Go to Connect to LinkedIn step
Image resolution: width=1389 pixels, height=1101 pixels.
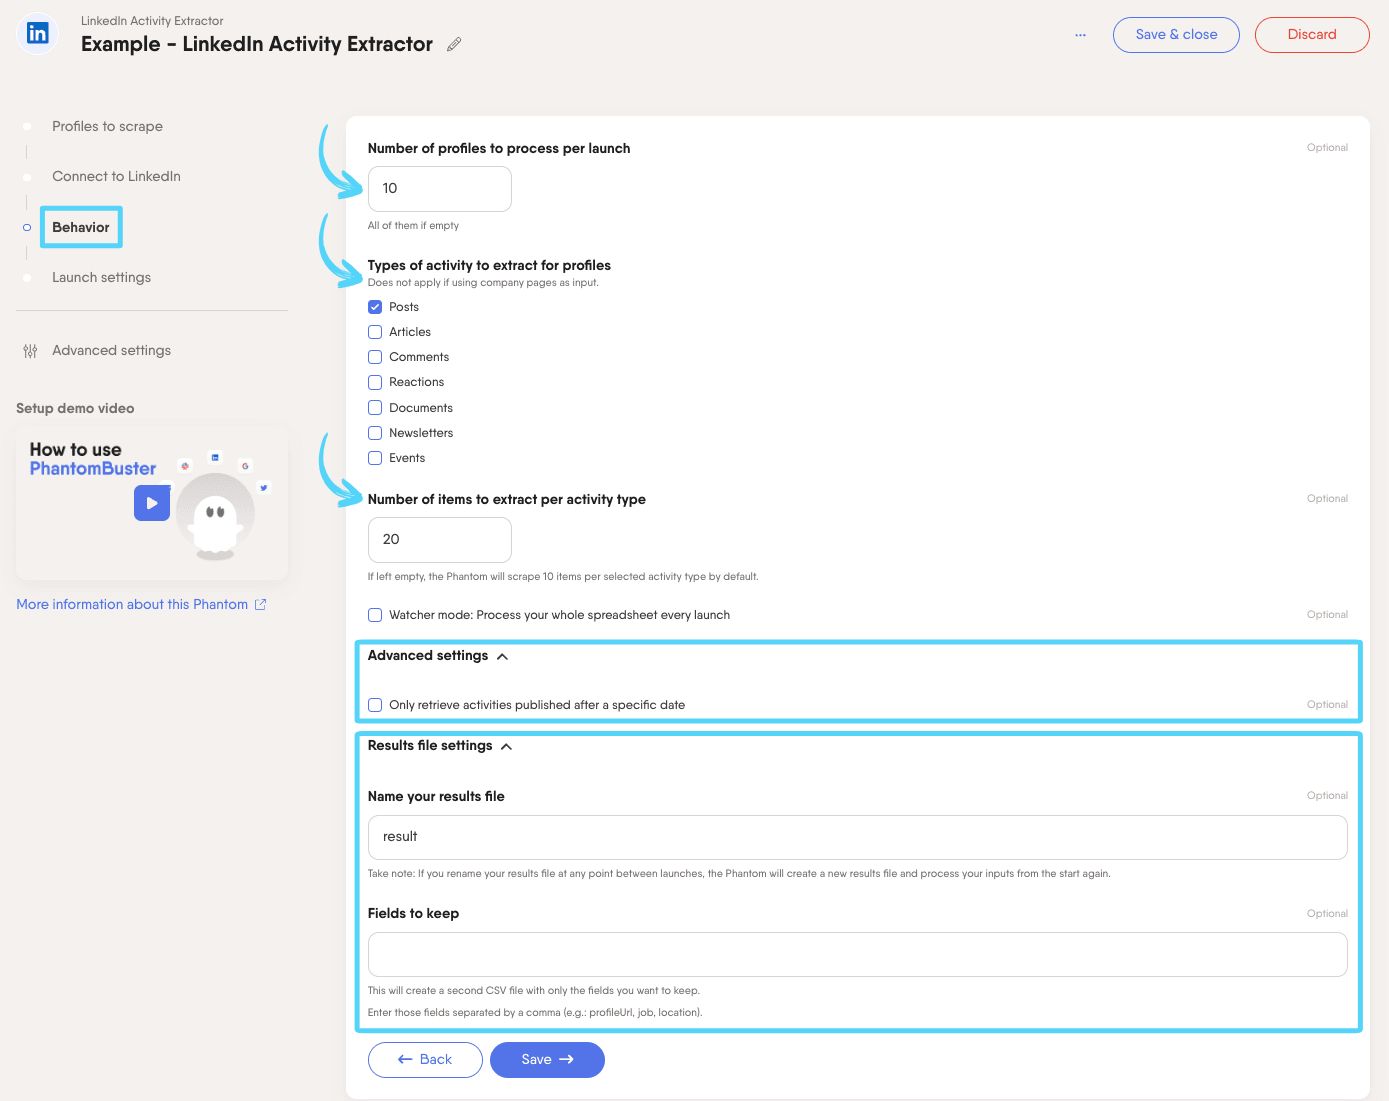click(116, 176)
